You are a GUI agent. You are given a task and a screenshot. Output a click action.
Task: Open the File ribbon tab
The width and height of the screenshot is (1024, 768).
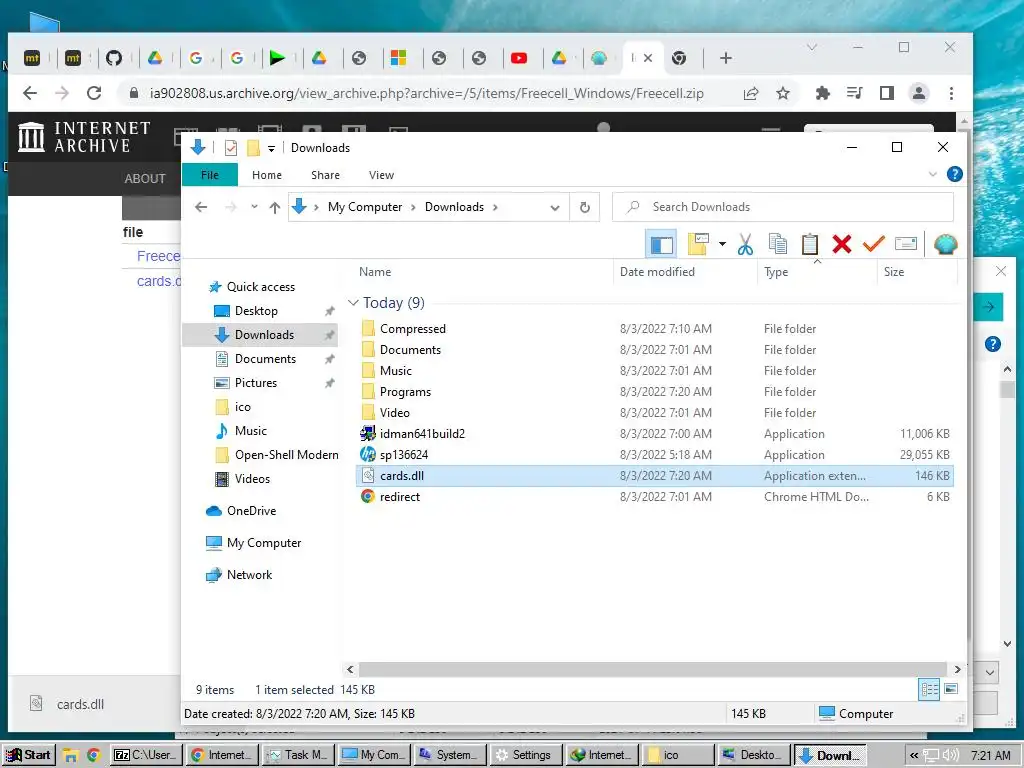(210, 175)
